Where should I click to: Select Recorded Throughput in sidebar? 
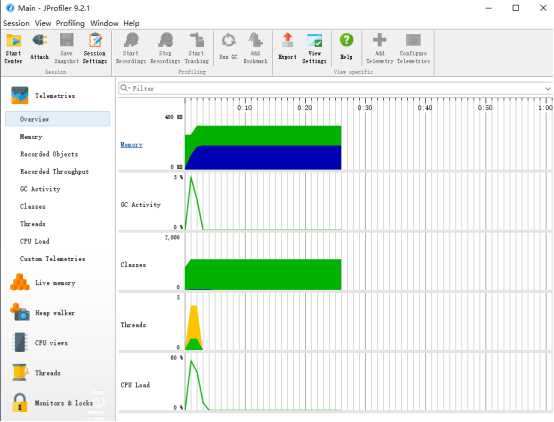[x=54, y=171]
